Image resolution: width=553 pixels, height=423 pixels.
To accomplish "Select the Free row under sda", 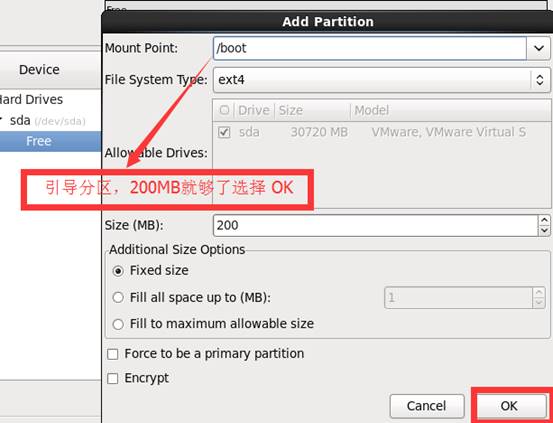I will click(50, 141).
